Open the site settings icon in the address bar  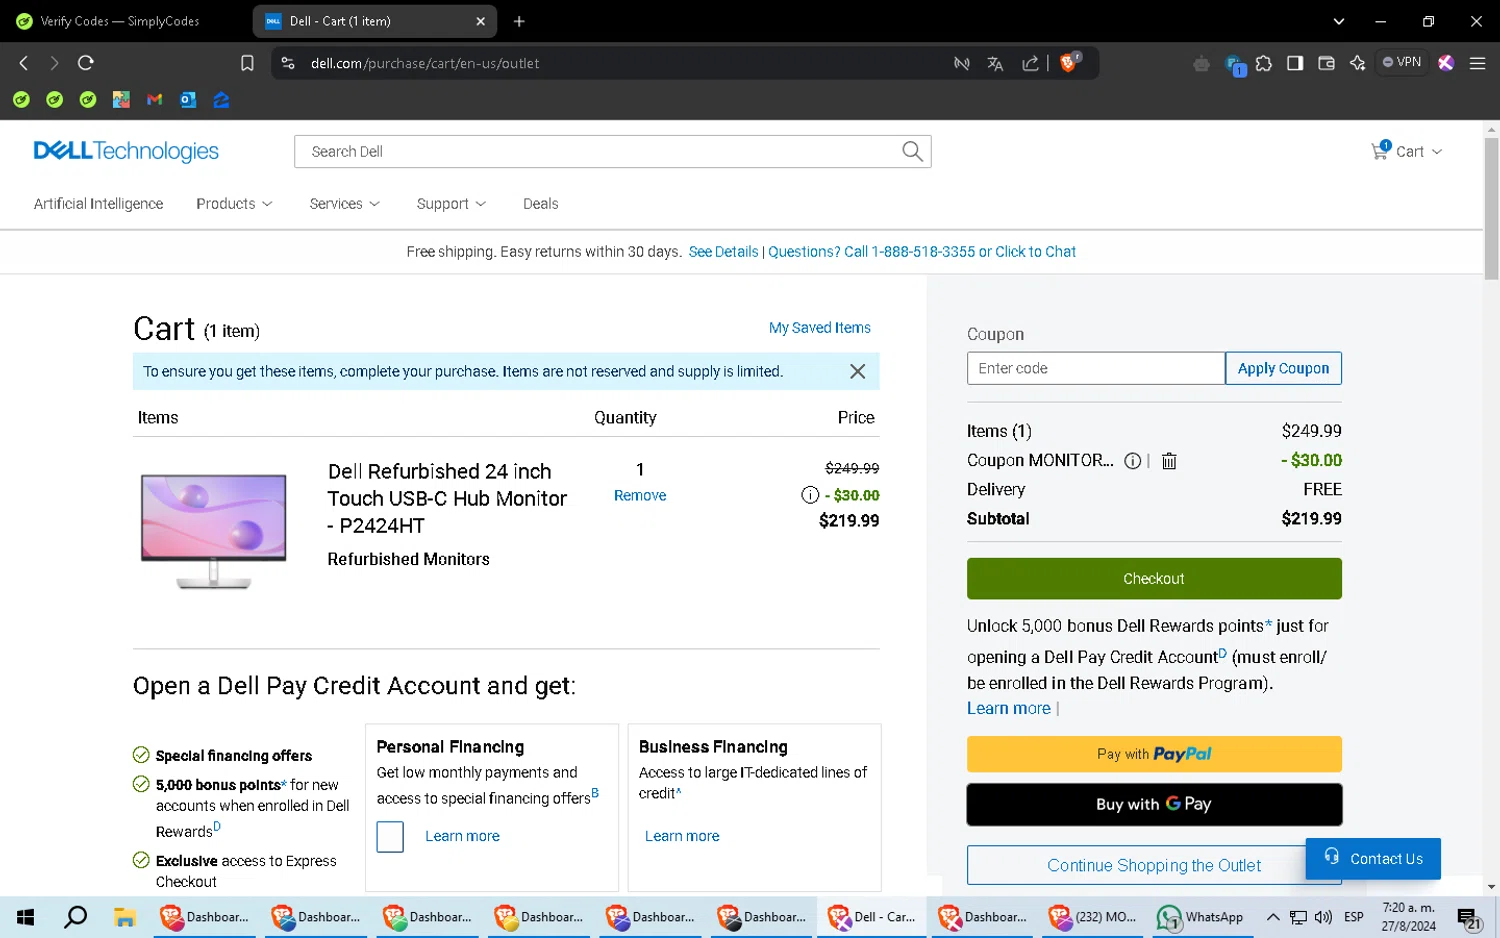288,63
